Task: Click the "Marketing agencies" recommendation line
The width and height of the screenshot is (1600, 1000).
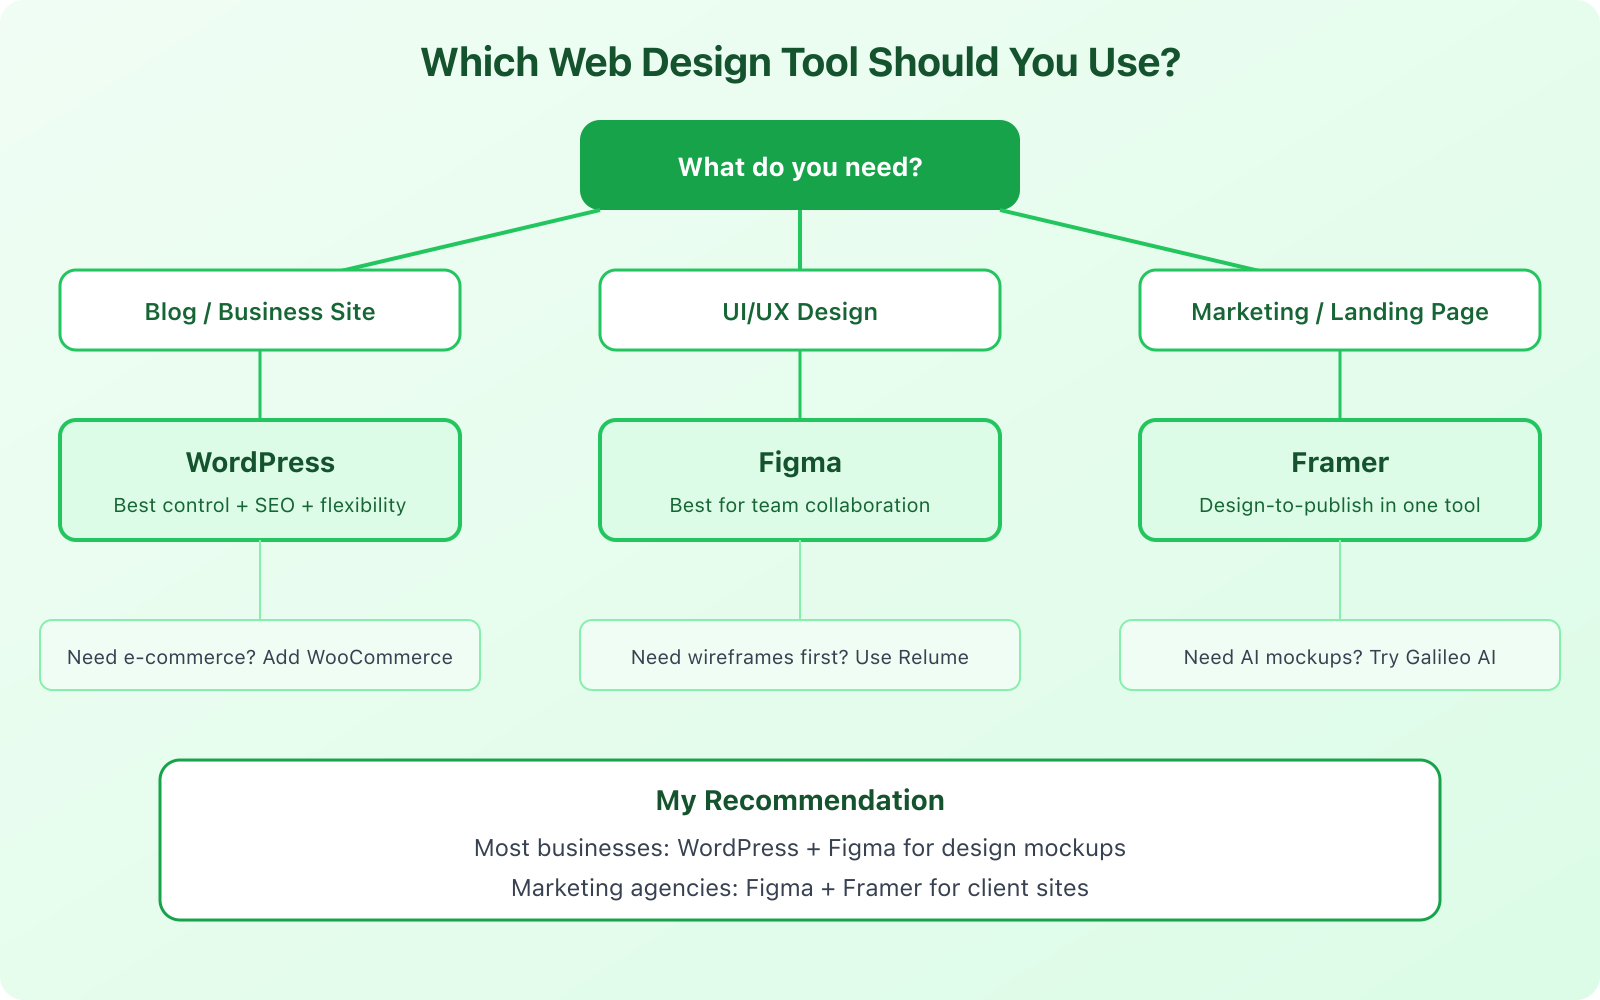Action: [x=799, y=888]
